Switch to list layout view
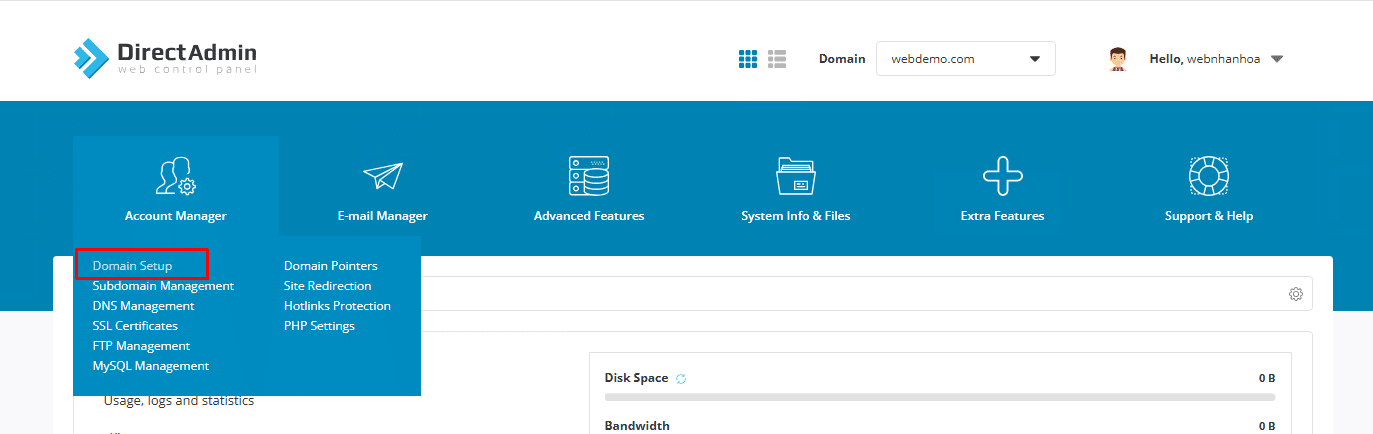The width and height of the screenshot is (1373, 434). [x=777, y=59]
